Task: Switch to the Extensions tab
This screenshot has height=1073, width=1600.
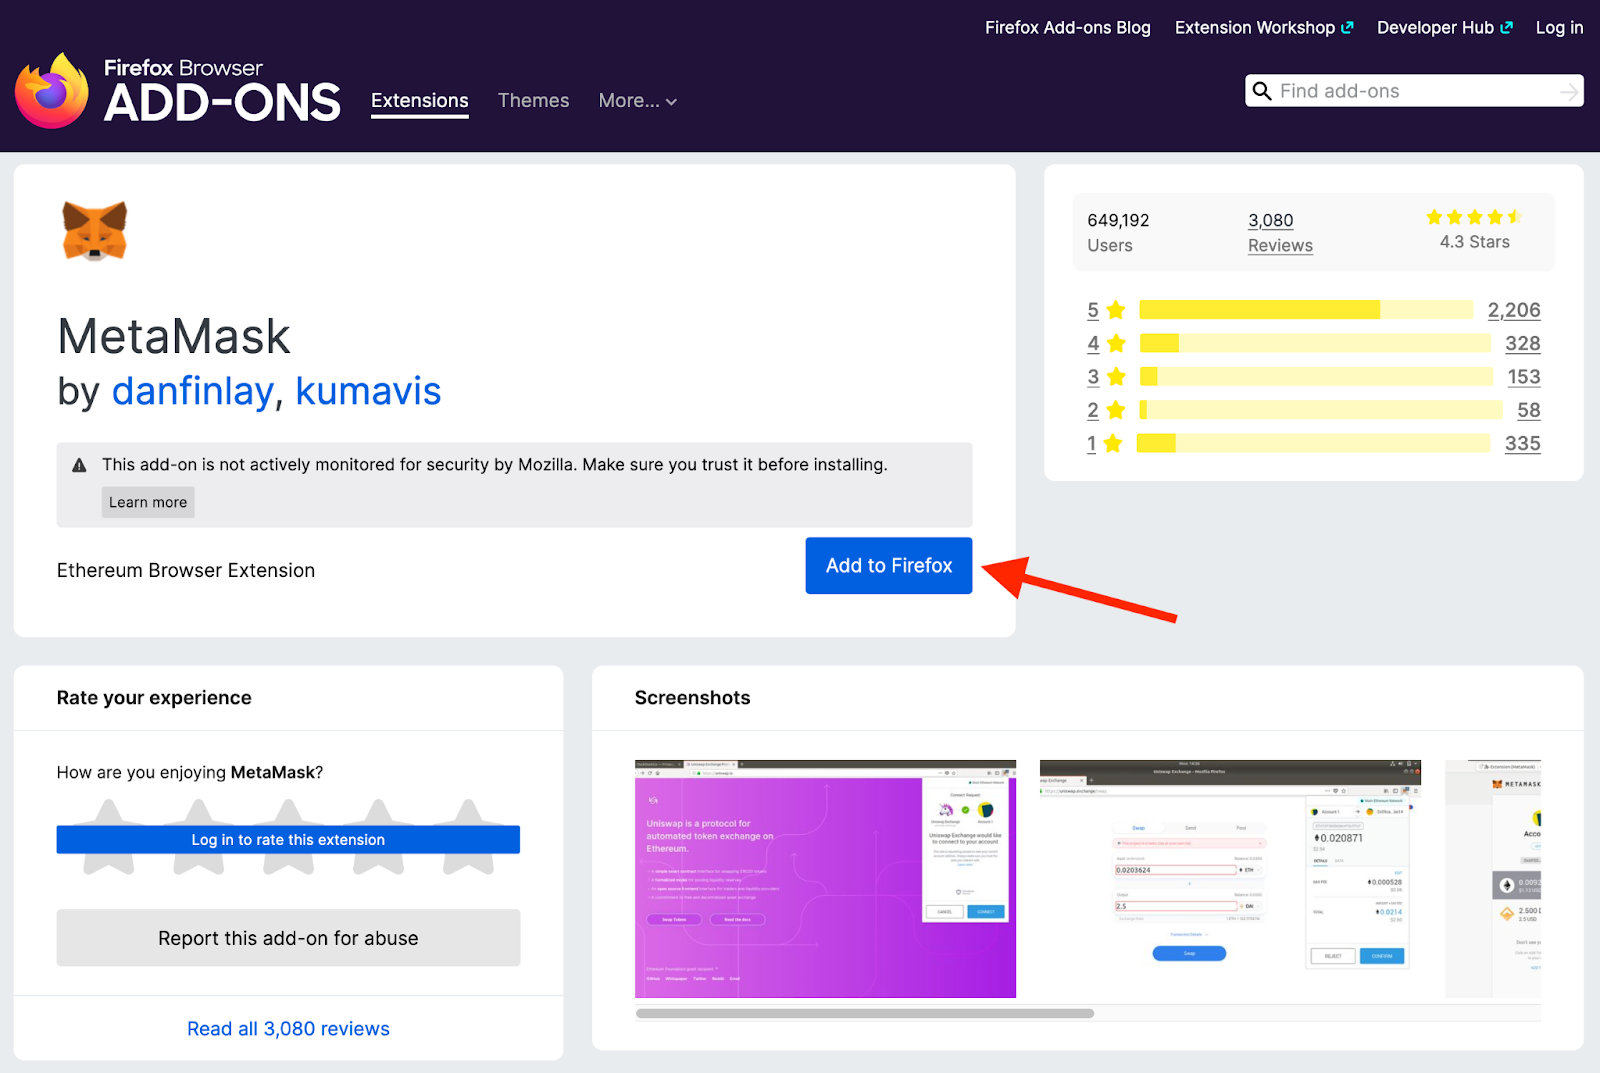Action: pyautogui.click(x=420, y=101)
